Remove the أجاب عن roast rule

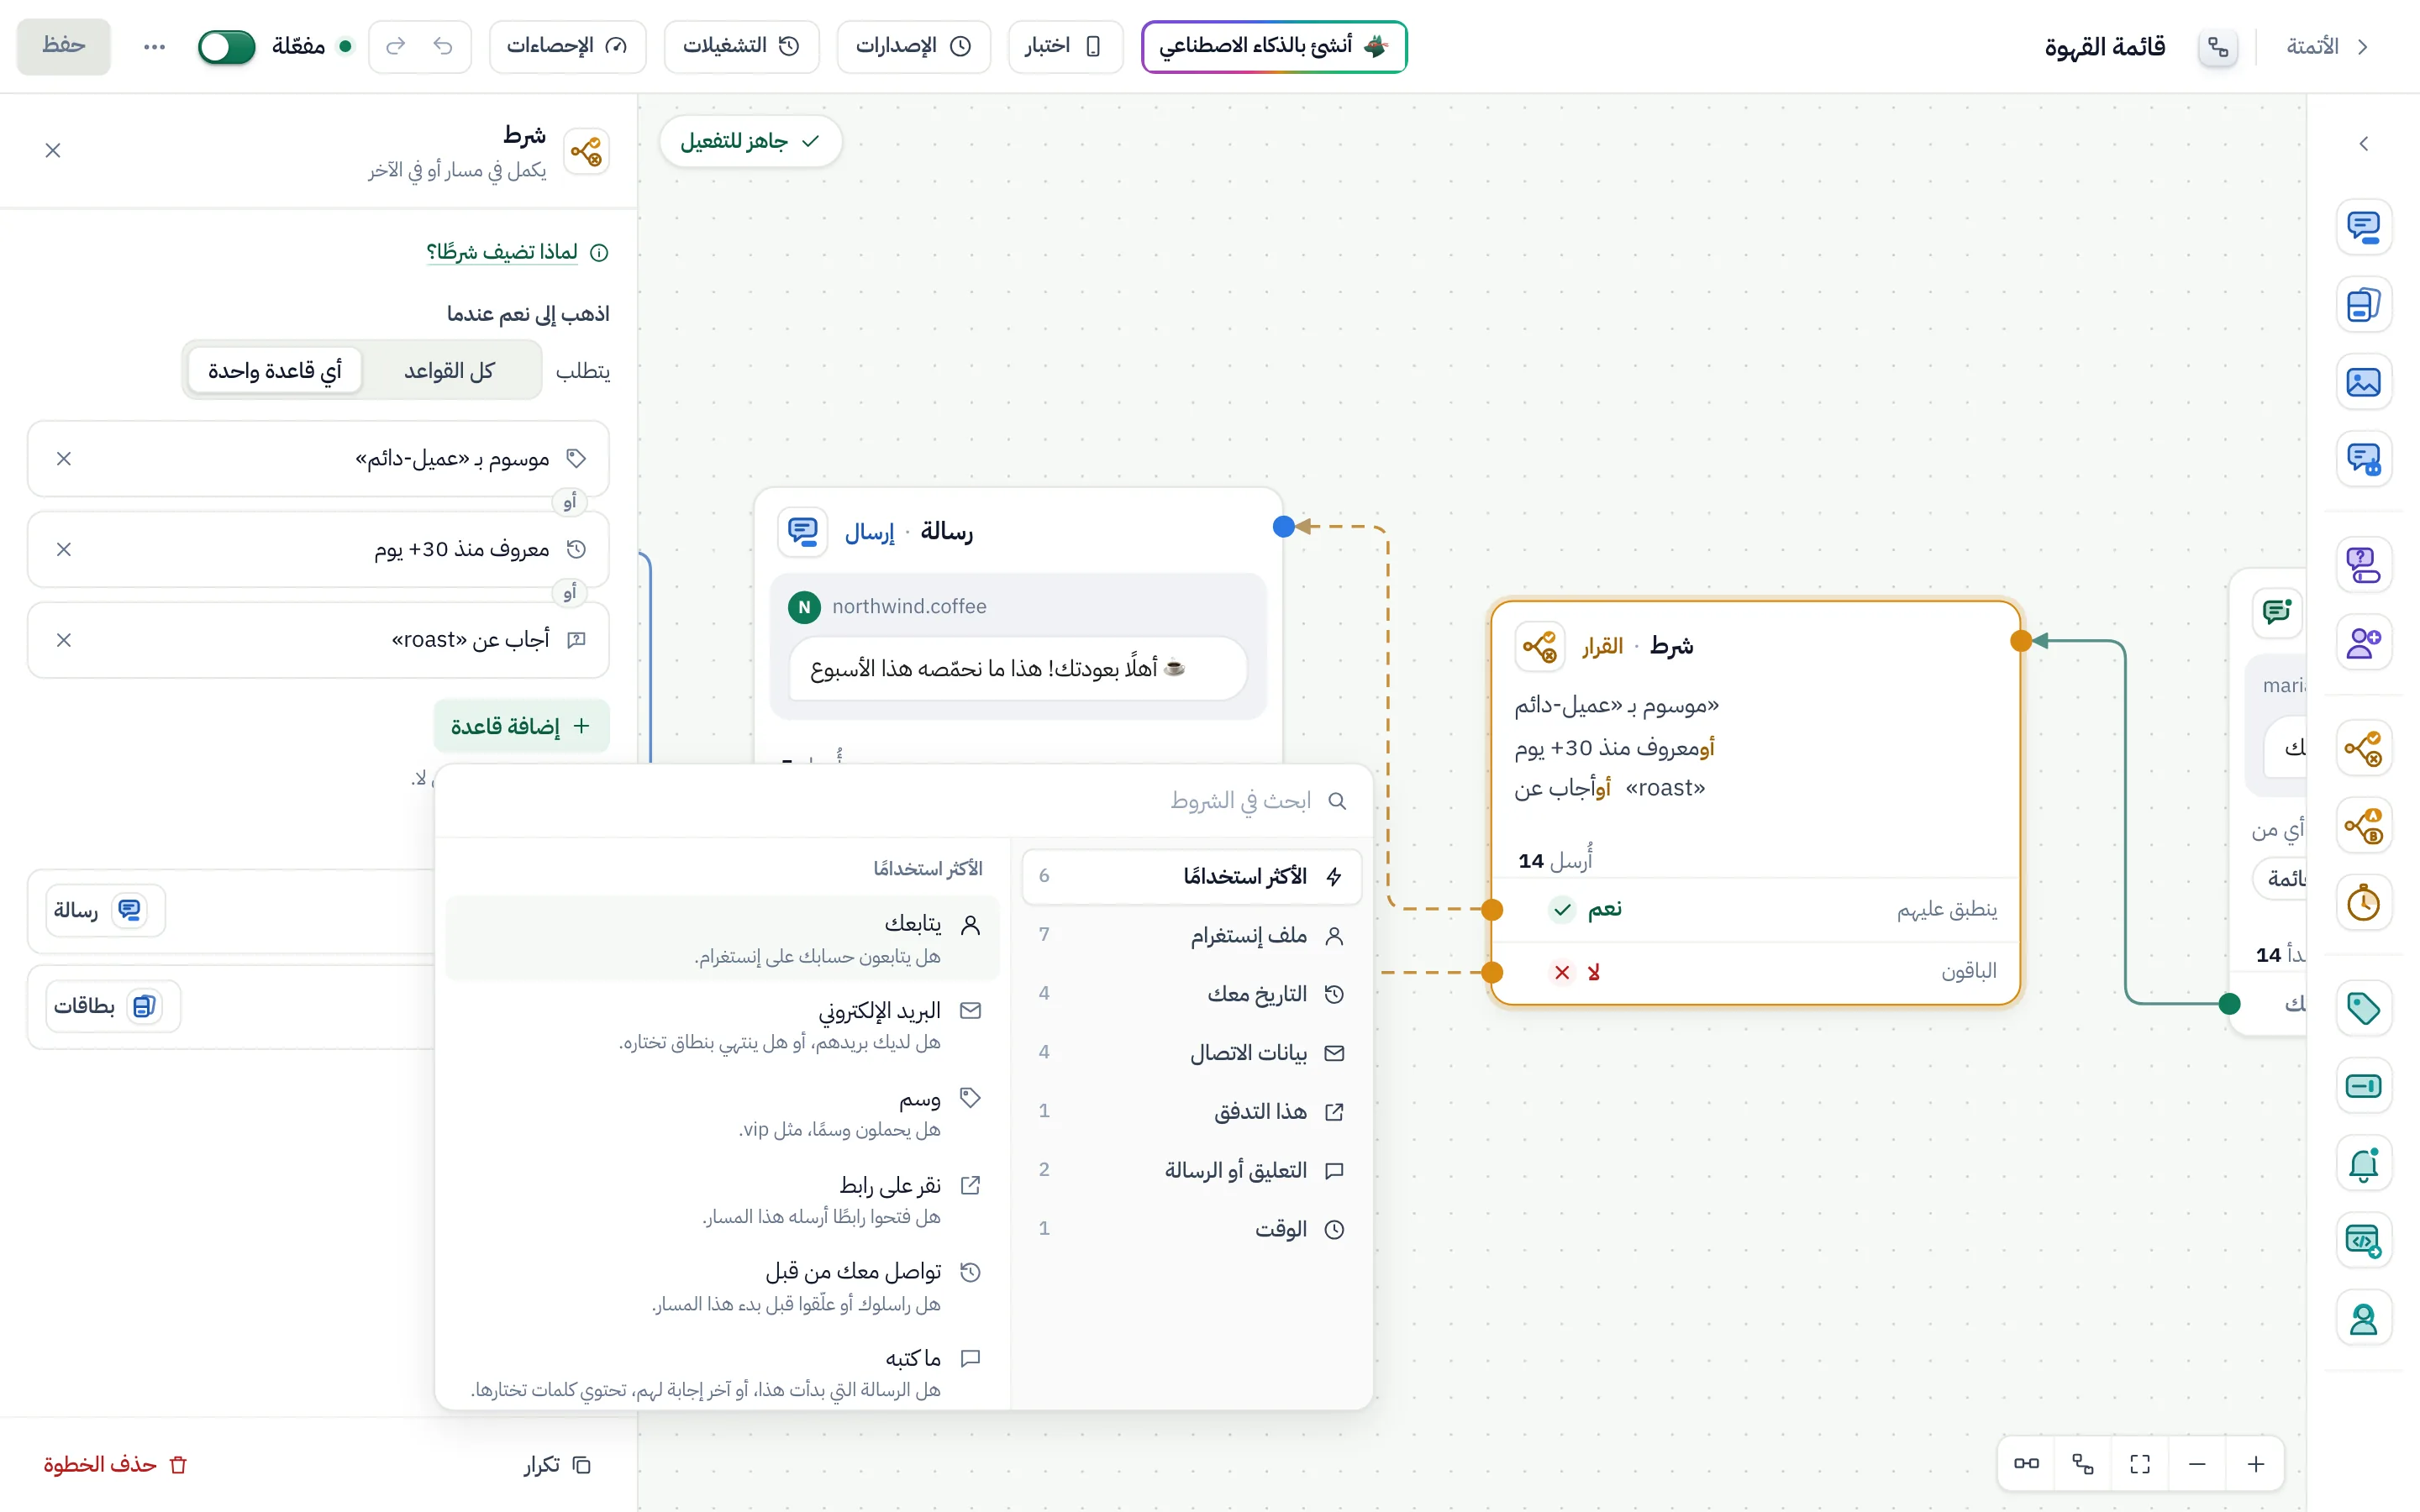[64, 640]
